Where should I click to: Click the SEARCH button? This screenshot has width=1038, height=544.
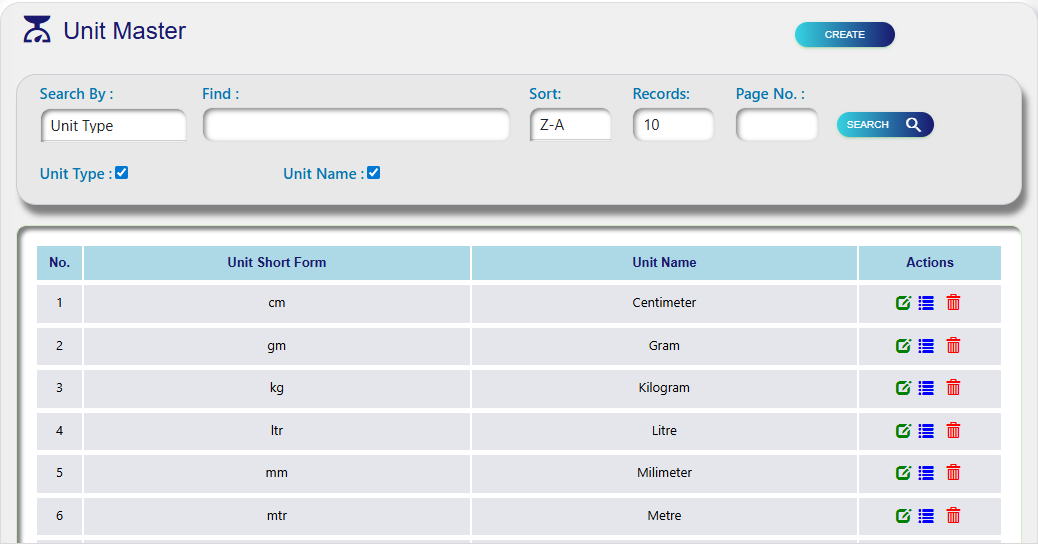[x=884, y=125]
